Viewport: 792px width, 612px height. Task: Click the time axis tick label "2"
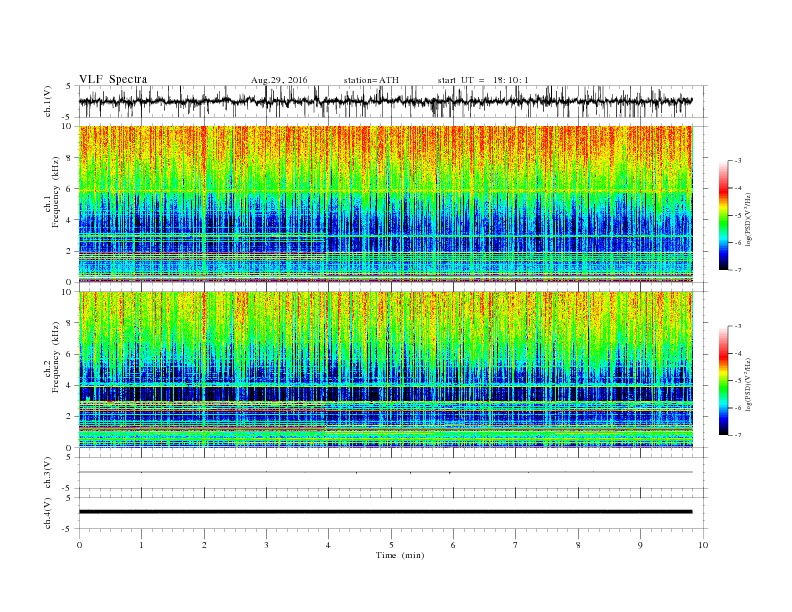204,545
